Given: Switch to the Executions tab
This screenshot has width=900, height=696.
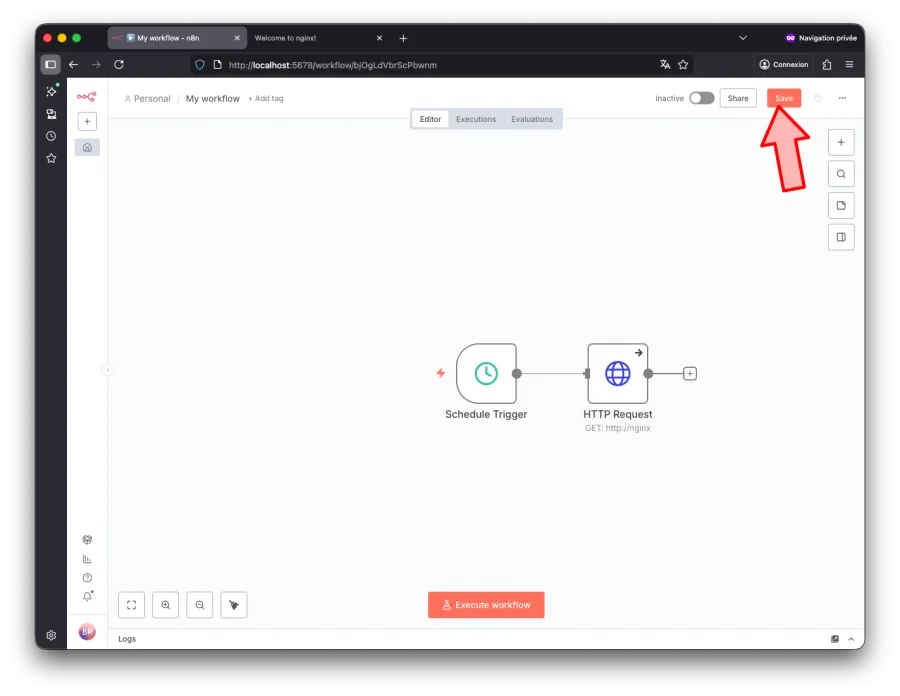Looking at the screenshot, I should point(476,118).
